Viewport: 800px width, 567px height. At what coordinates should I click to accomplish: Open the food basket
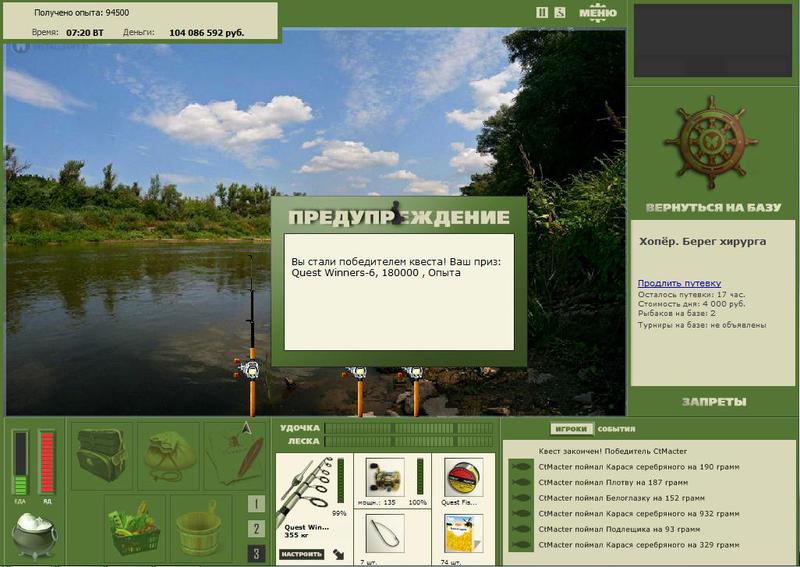coord(134,529)
